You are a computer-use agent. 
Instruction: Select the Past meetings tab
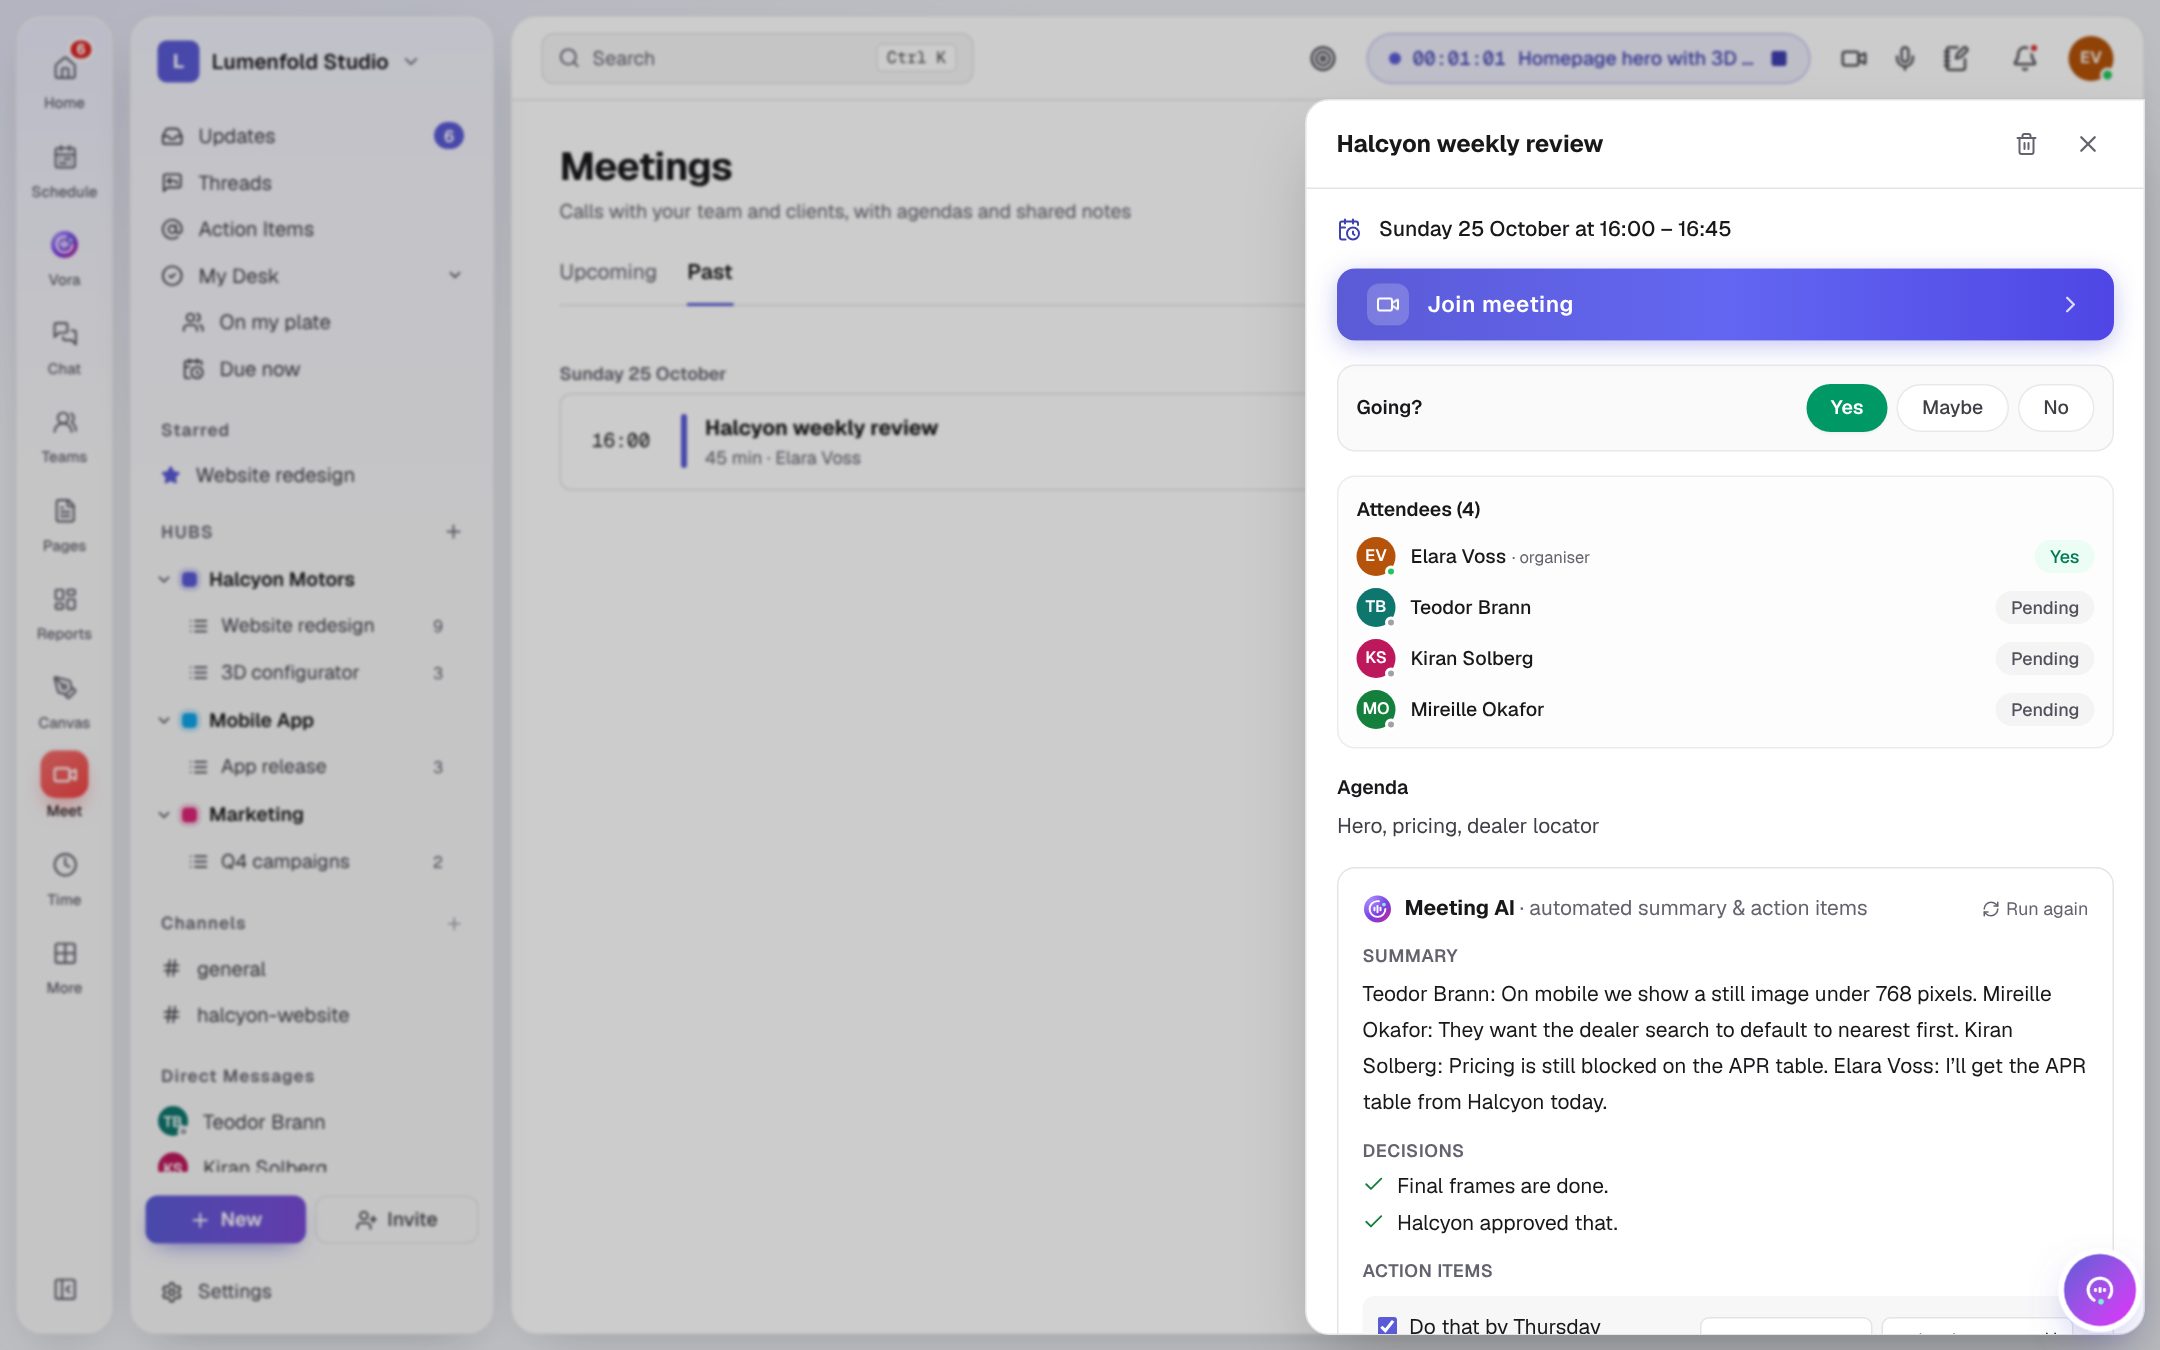[x=709, y=272]
